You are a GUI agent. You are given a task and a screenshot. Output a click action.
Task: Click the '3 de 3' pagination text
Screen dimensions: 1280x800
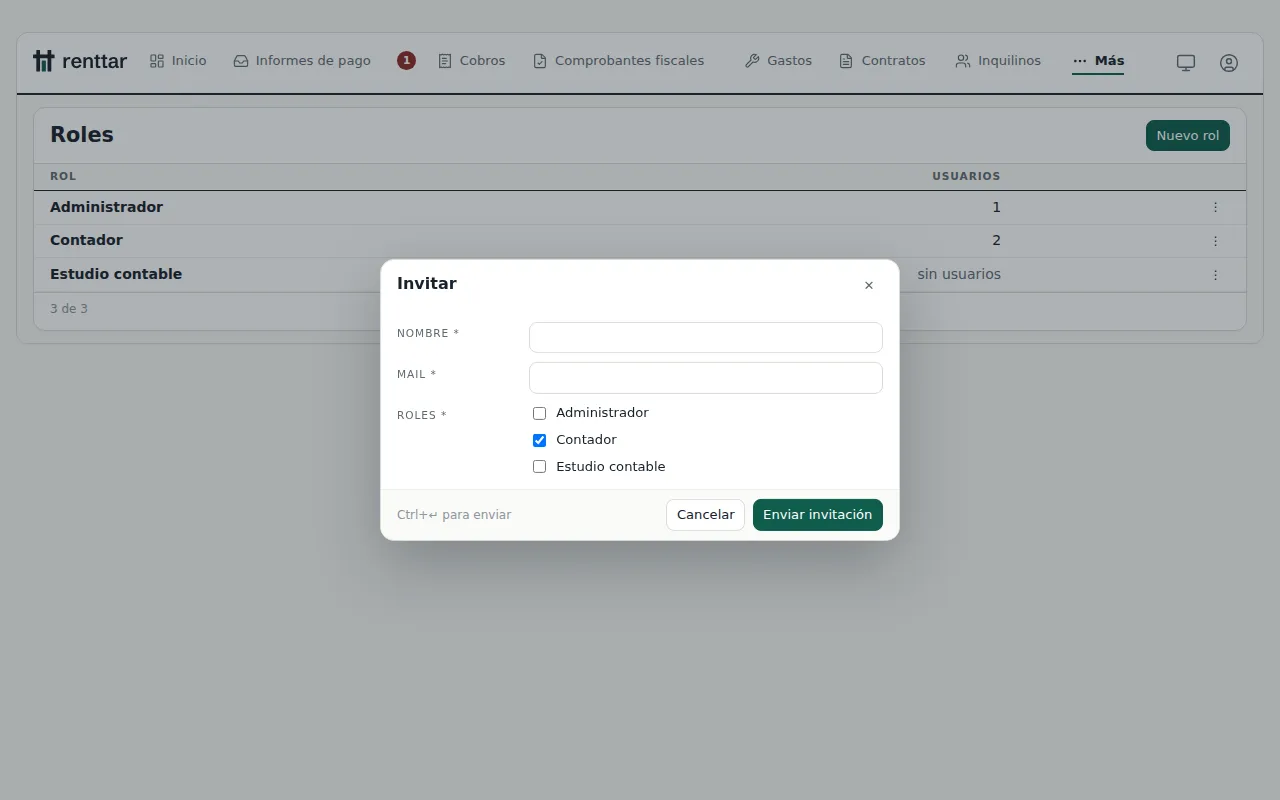click(69, 309)
